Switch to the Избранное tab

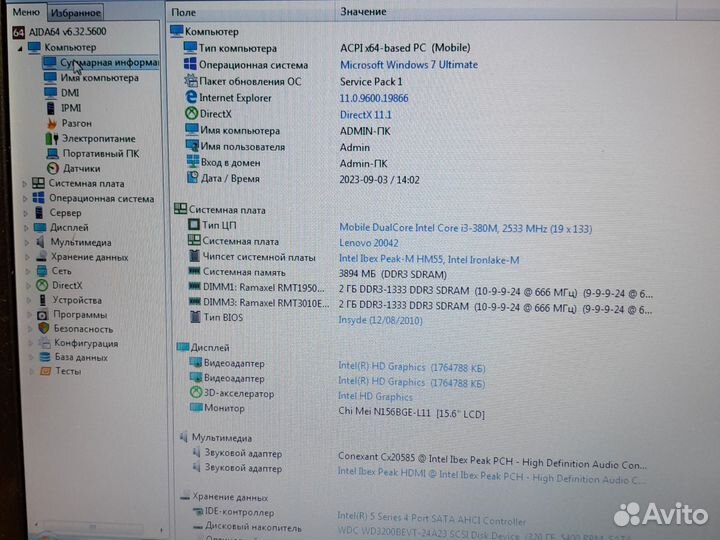75,13
